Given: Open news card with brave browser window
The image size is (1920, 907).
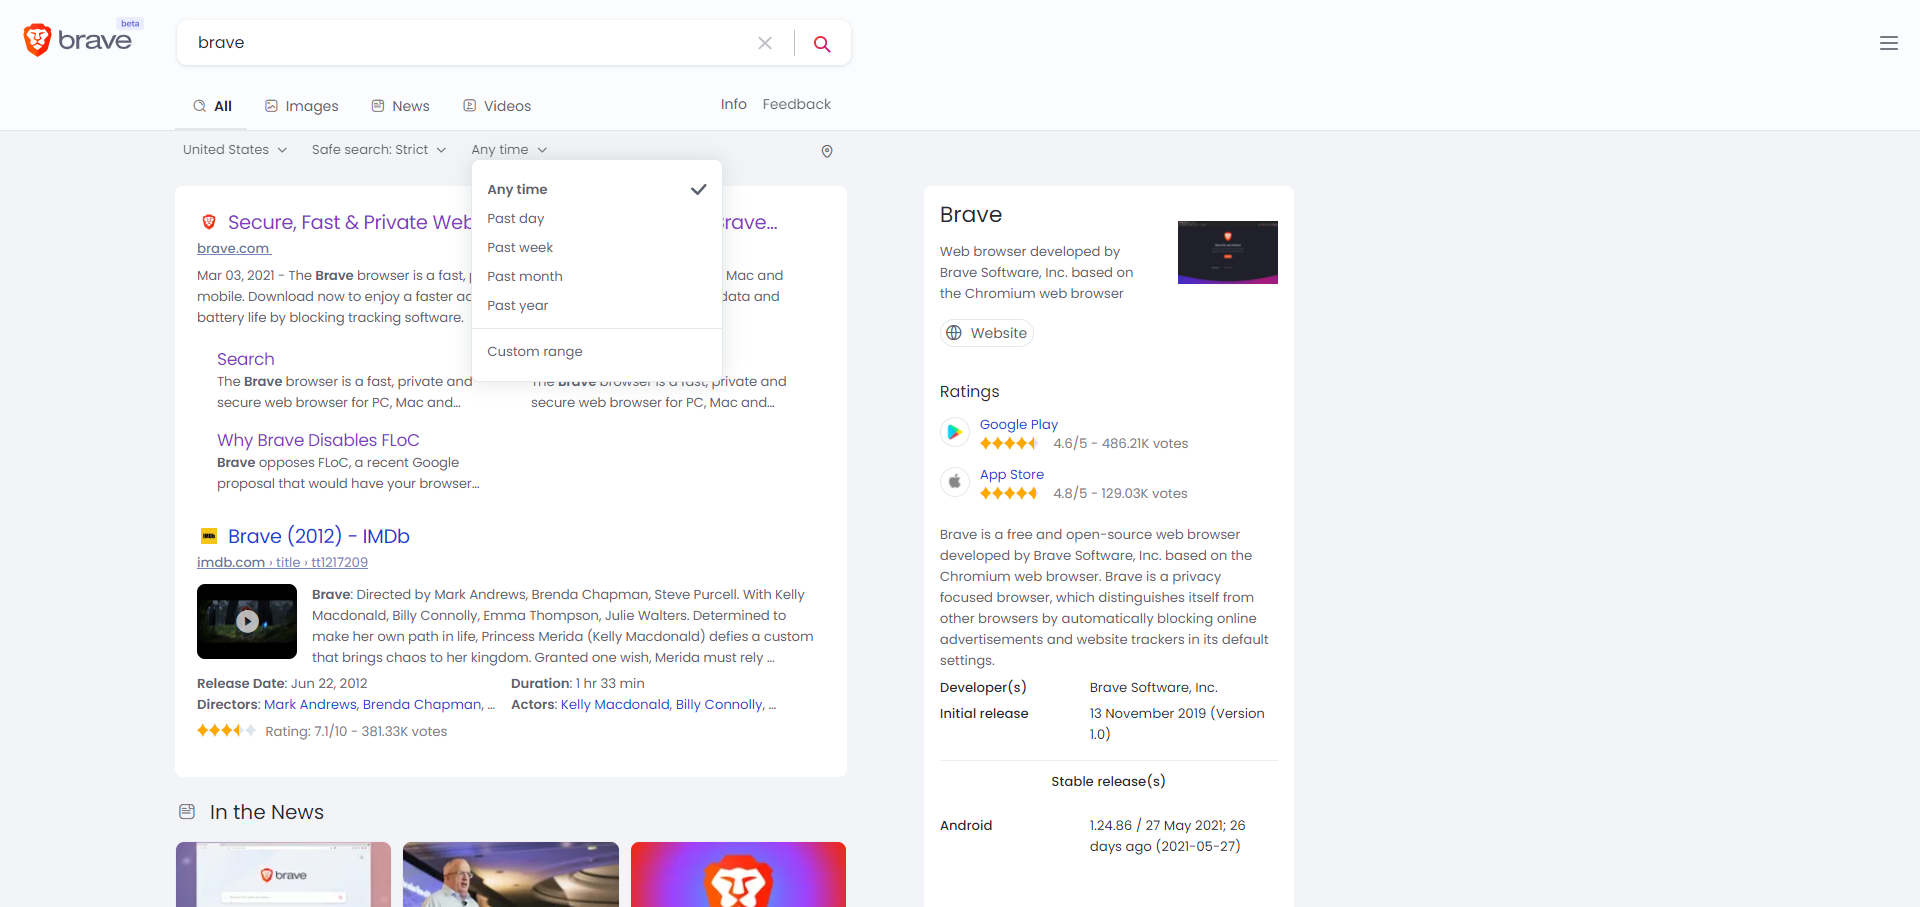Looking at the screenshot, I should 283,874.
